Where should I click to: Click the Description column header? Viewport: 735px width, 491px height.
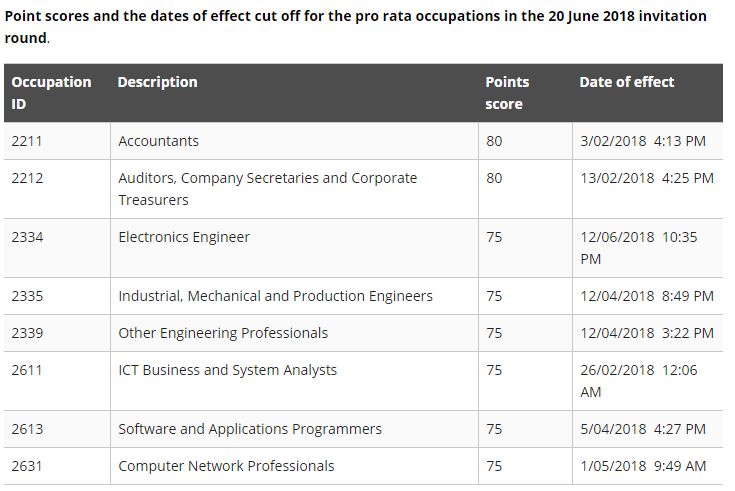click(158, 82)
